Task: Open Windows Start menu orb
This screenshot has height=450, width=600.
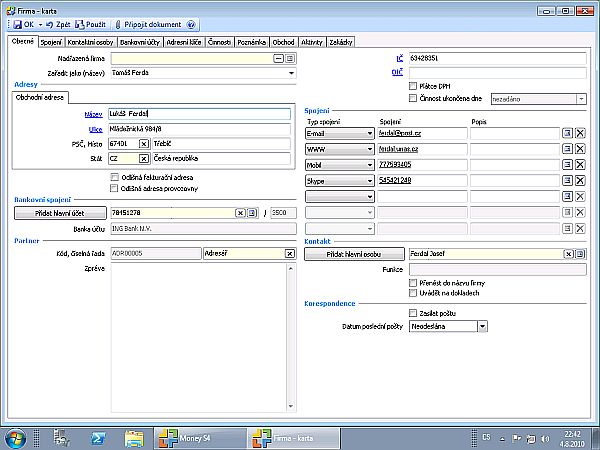Action: click(x=15, y=439)
